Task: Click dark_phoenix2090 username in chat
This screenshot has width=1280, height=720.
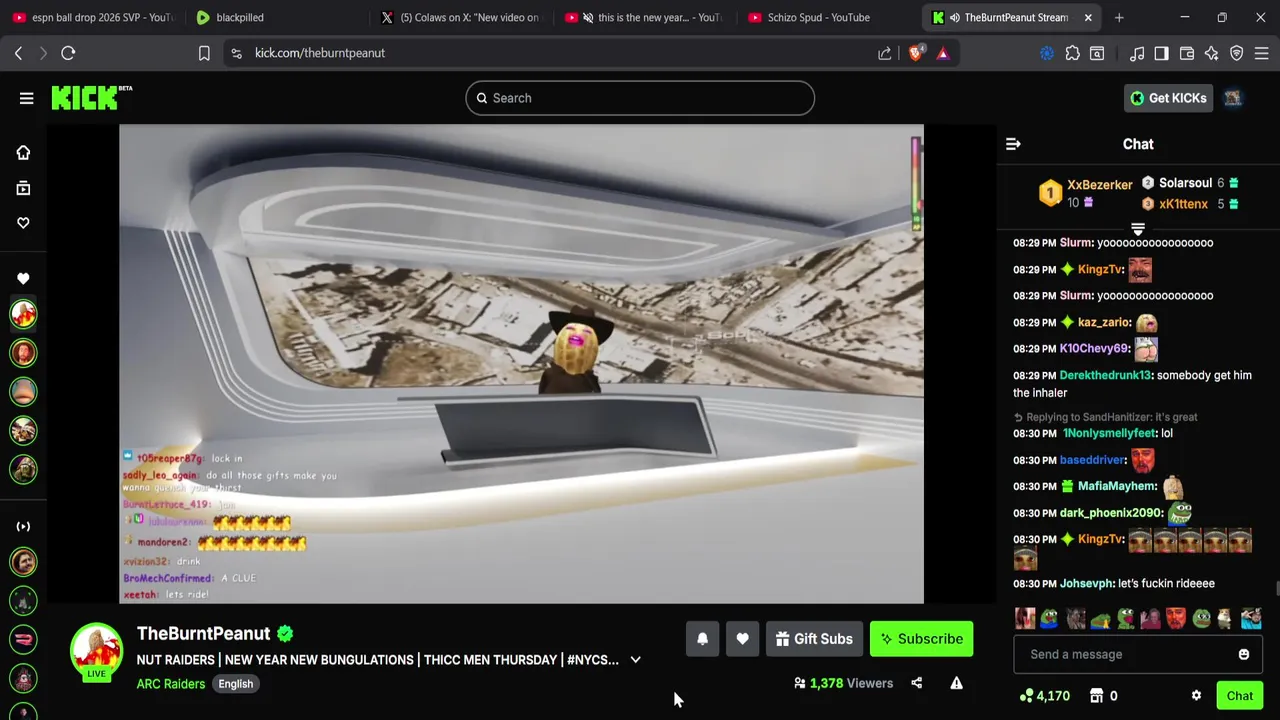Action: [x=1111, y=513]
